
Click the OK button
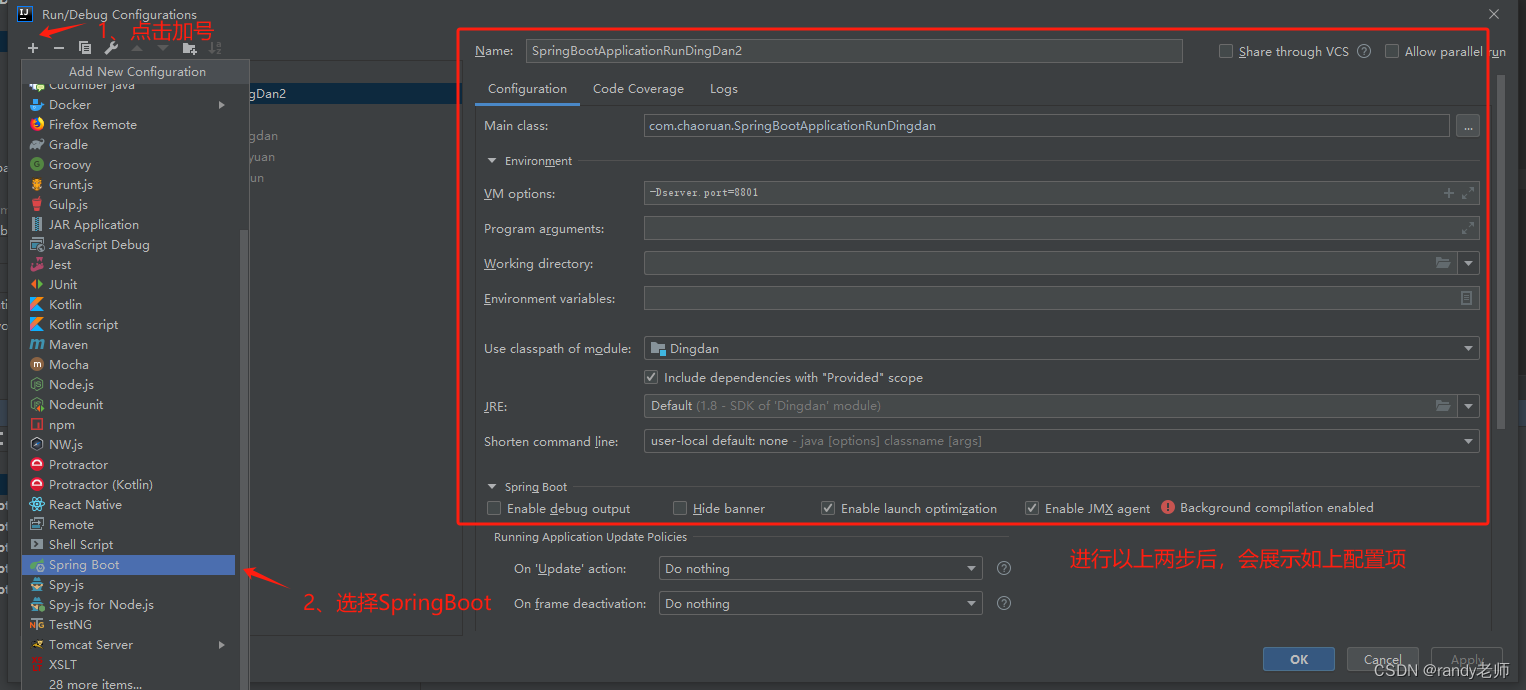pos(1299,659)
